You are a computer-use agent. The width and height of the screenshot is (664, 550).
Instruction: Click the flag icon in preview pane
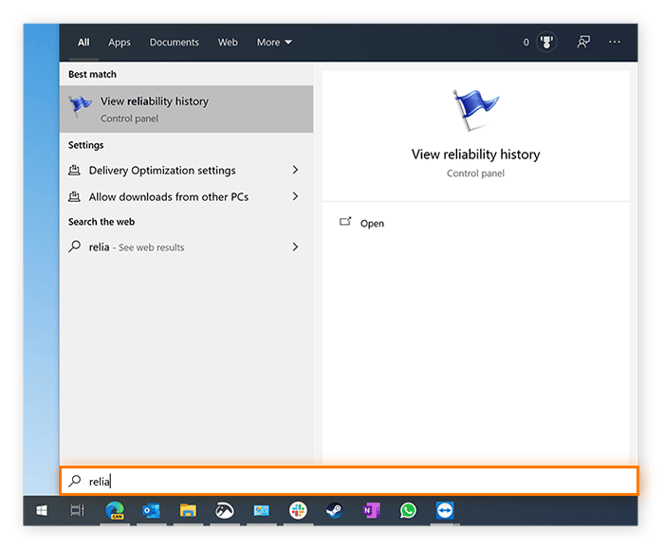click(x=476, y=110)
